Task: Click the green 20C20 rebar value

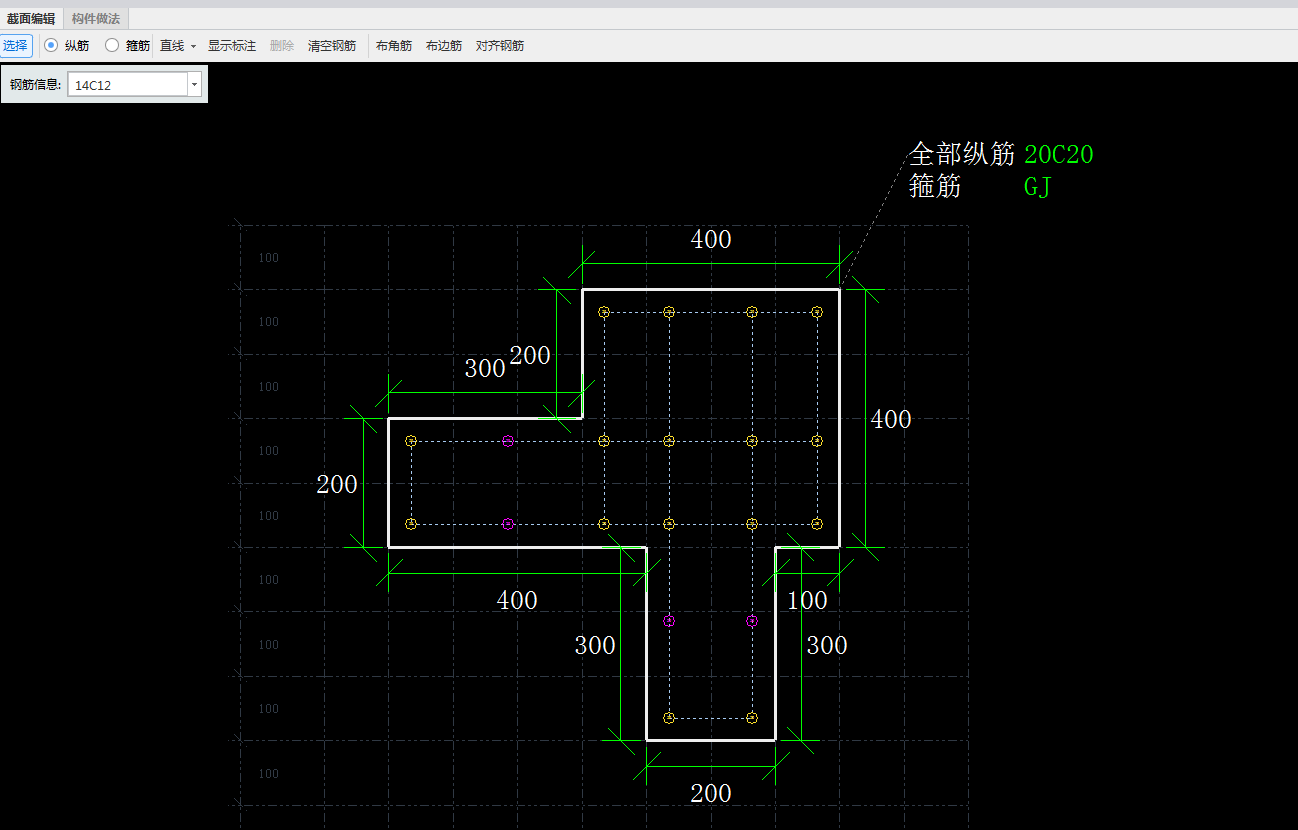Action: click(1059, 155)
